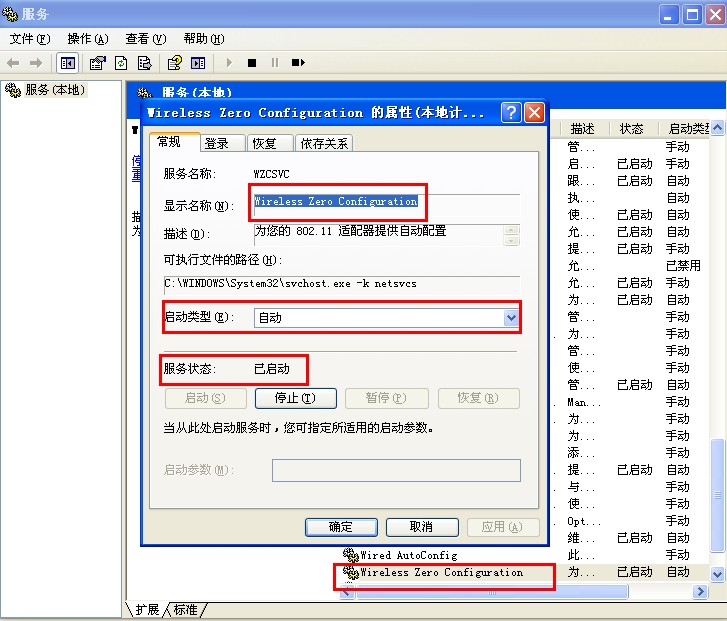
Task: Click the 确定 button
Action: [341, 527]
